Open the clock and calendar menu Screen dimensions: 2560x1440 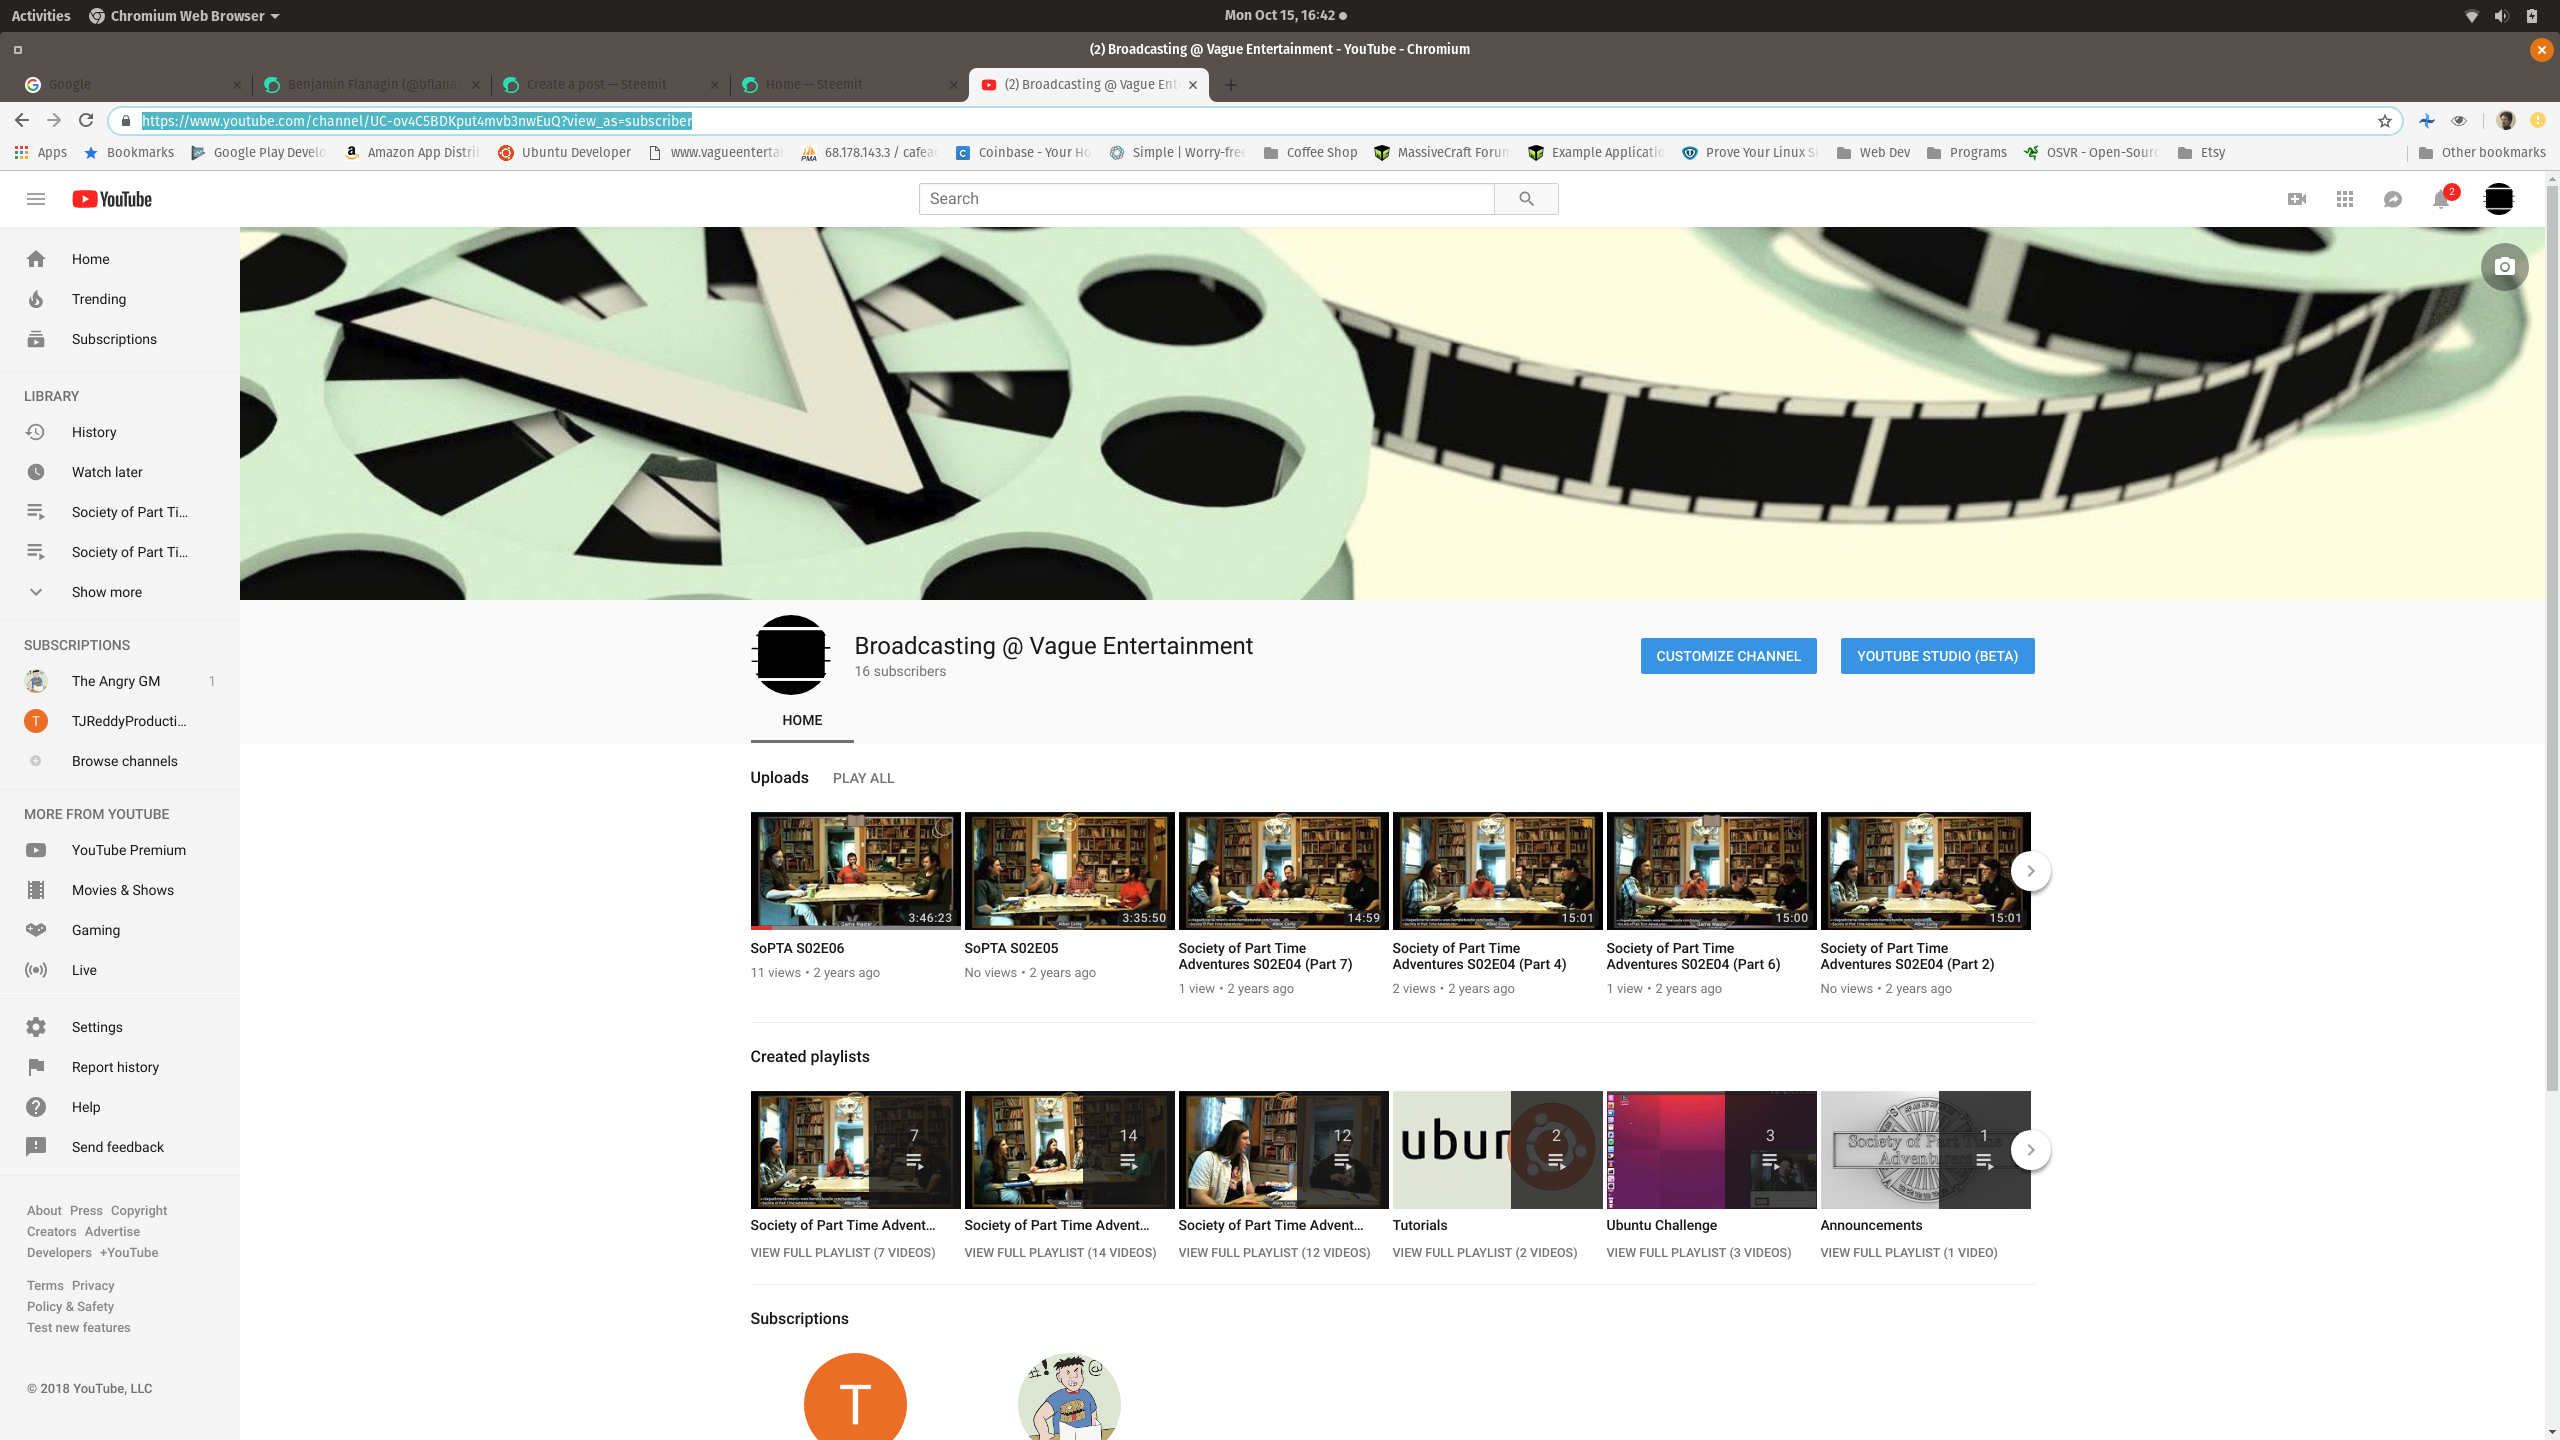(1285, 16)
